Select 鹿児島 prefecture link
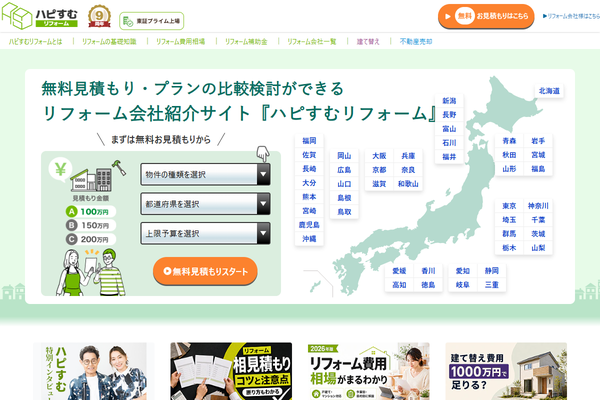This screenshot has width=600, height=400. [309, 225]
